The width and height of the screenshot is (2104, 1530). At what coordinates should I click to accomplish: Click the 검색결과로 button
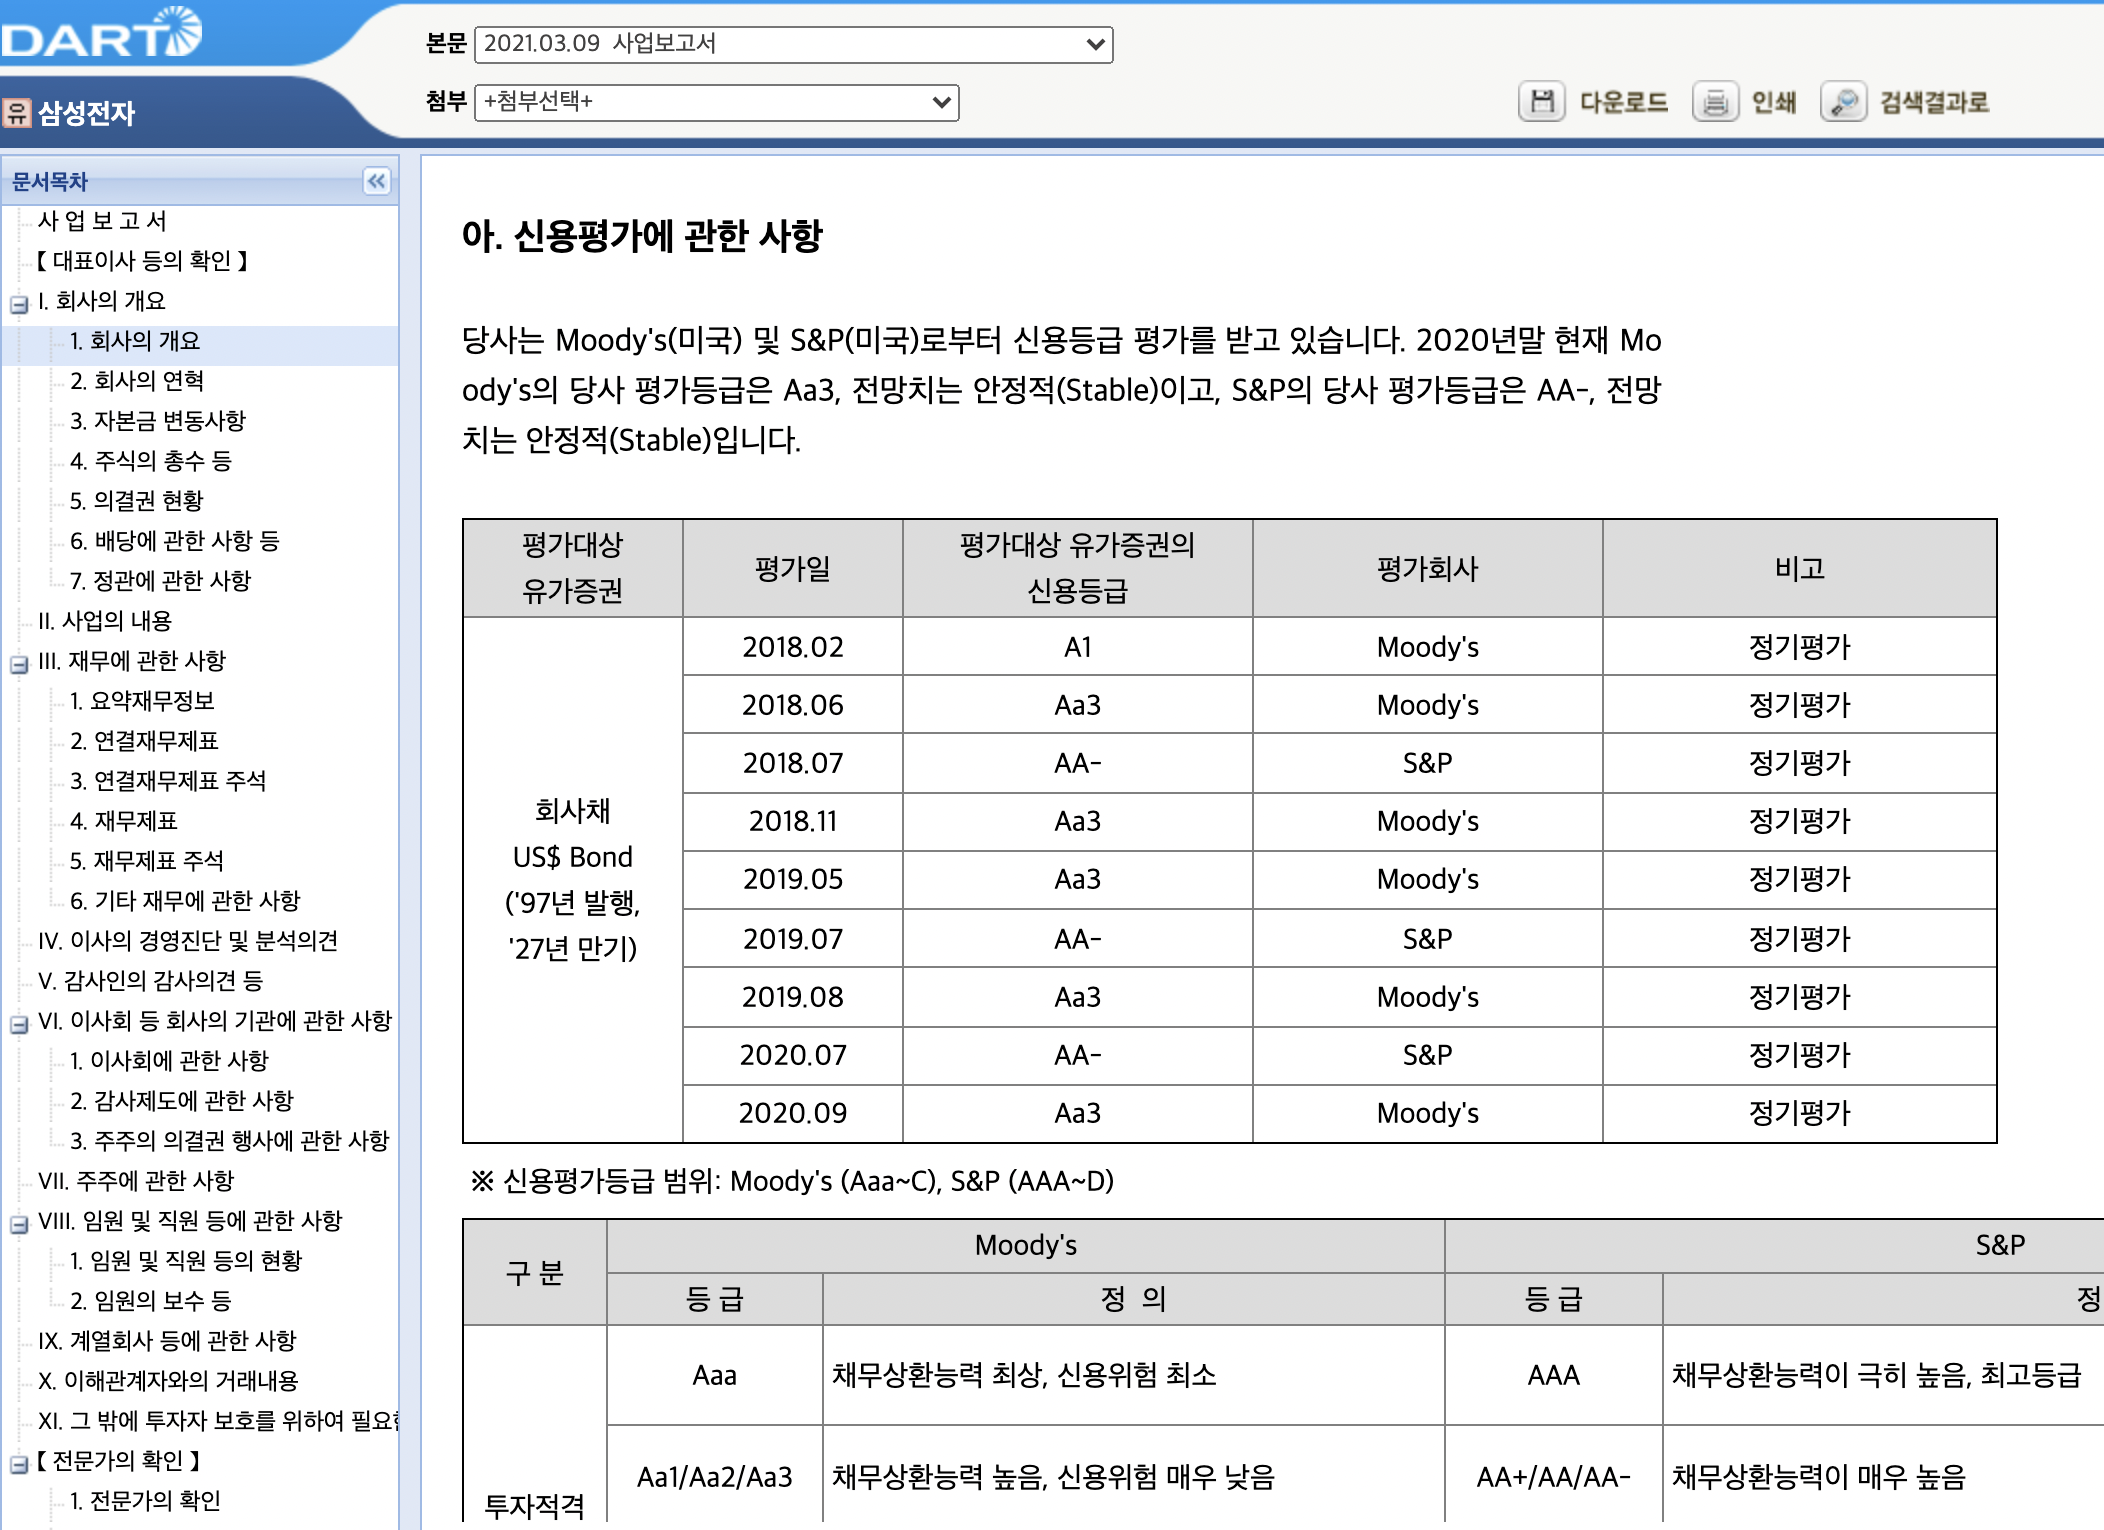[x=1934, y=102]
